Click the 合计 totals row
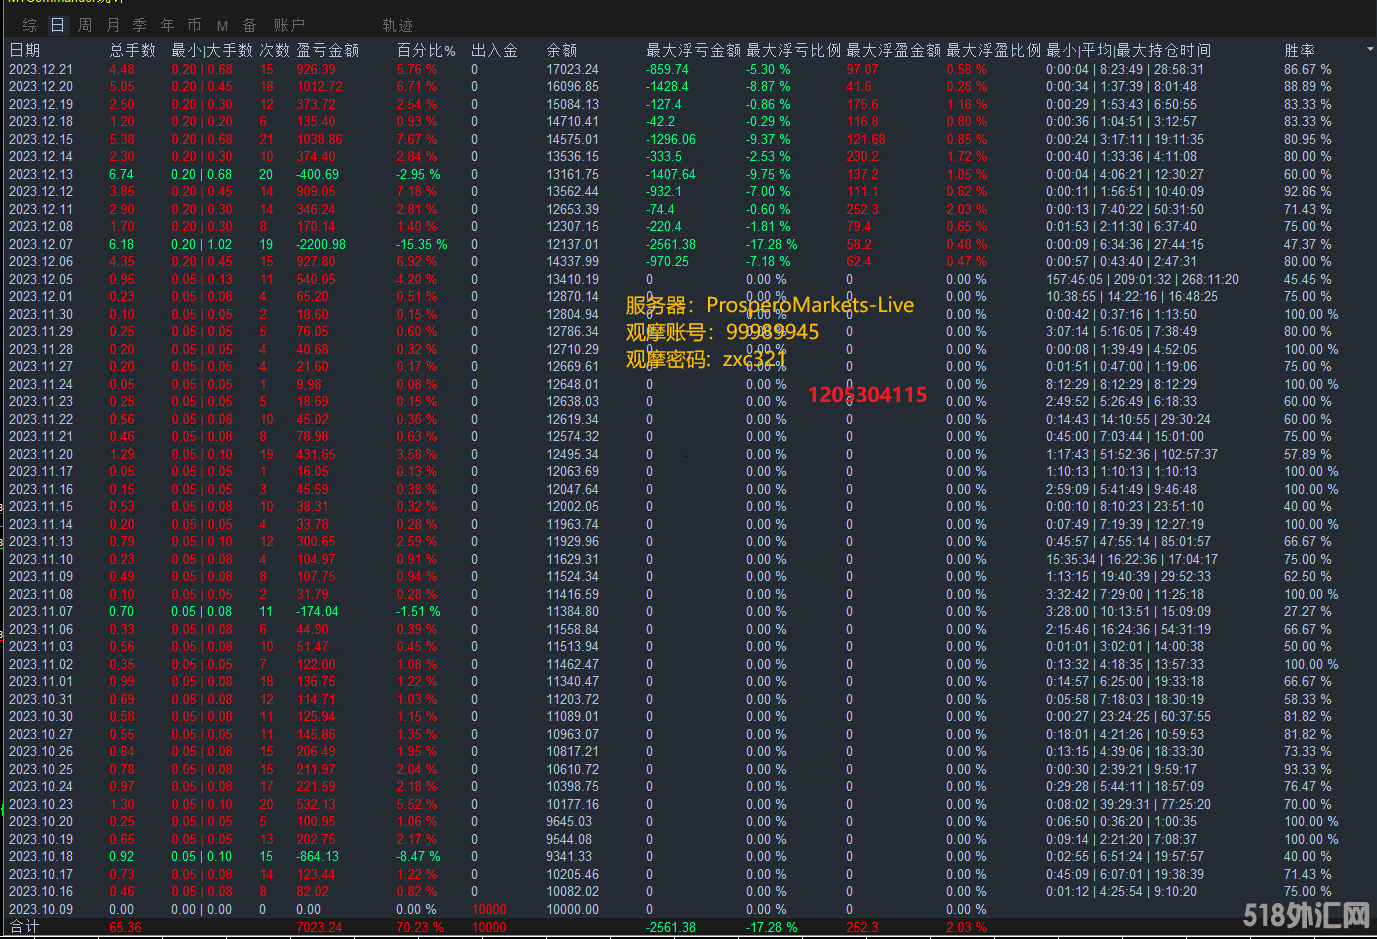Screen dimensions: 1377x939 (x=24, y=927)
